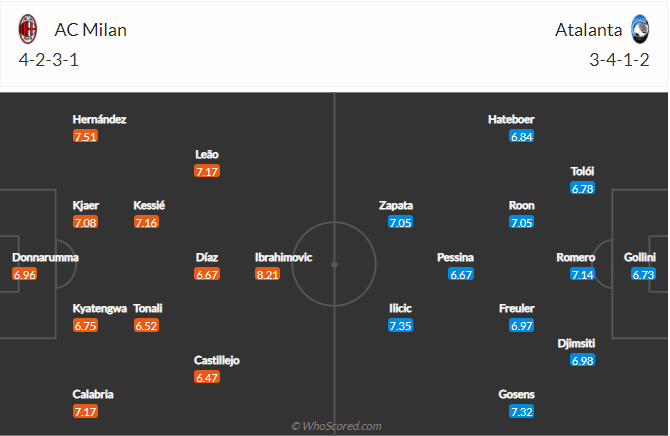Click the Atalanta club crest icon
The image size is (670, 436).
point(641,29)
